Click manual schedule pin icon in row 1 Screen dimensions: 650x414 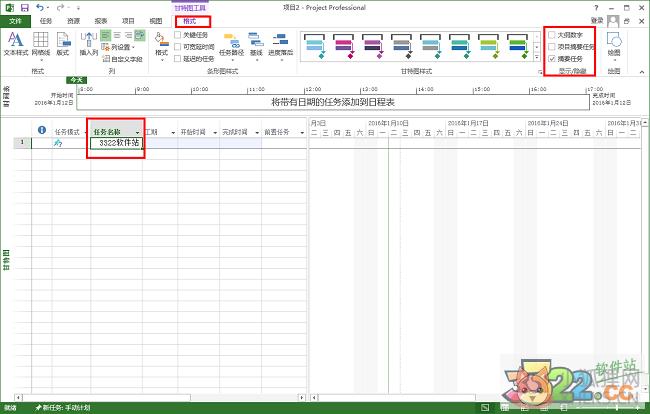[58, 143]
